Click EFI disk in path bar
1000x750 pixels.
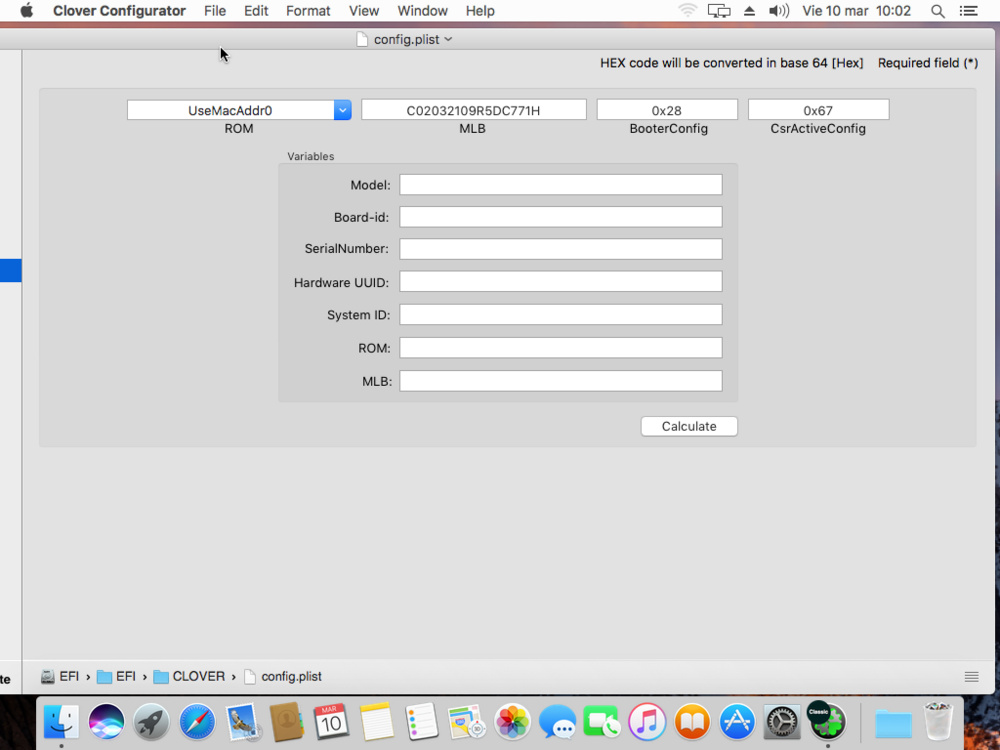(60, 676)
